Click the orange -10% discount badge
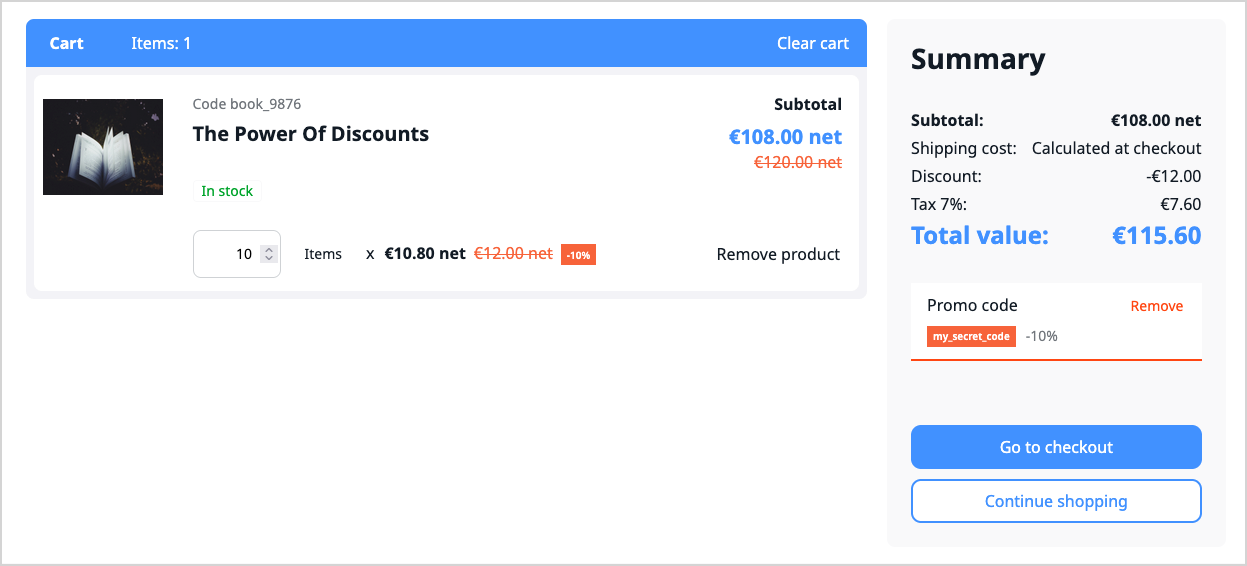Screen dimensions: 1247x566 (x=578, y=255)
